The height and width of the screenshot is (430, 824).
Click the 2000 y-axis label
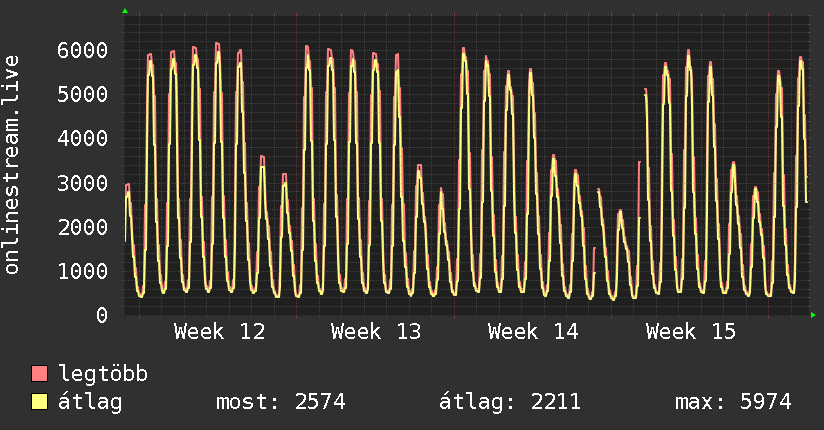click(83, 227)
